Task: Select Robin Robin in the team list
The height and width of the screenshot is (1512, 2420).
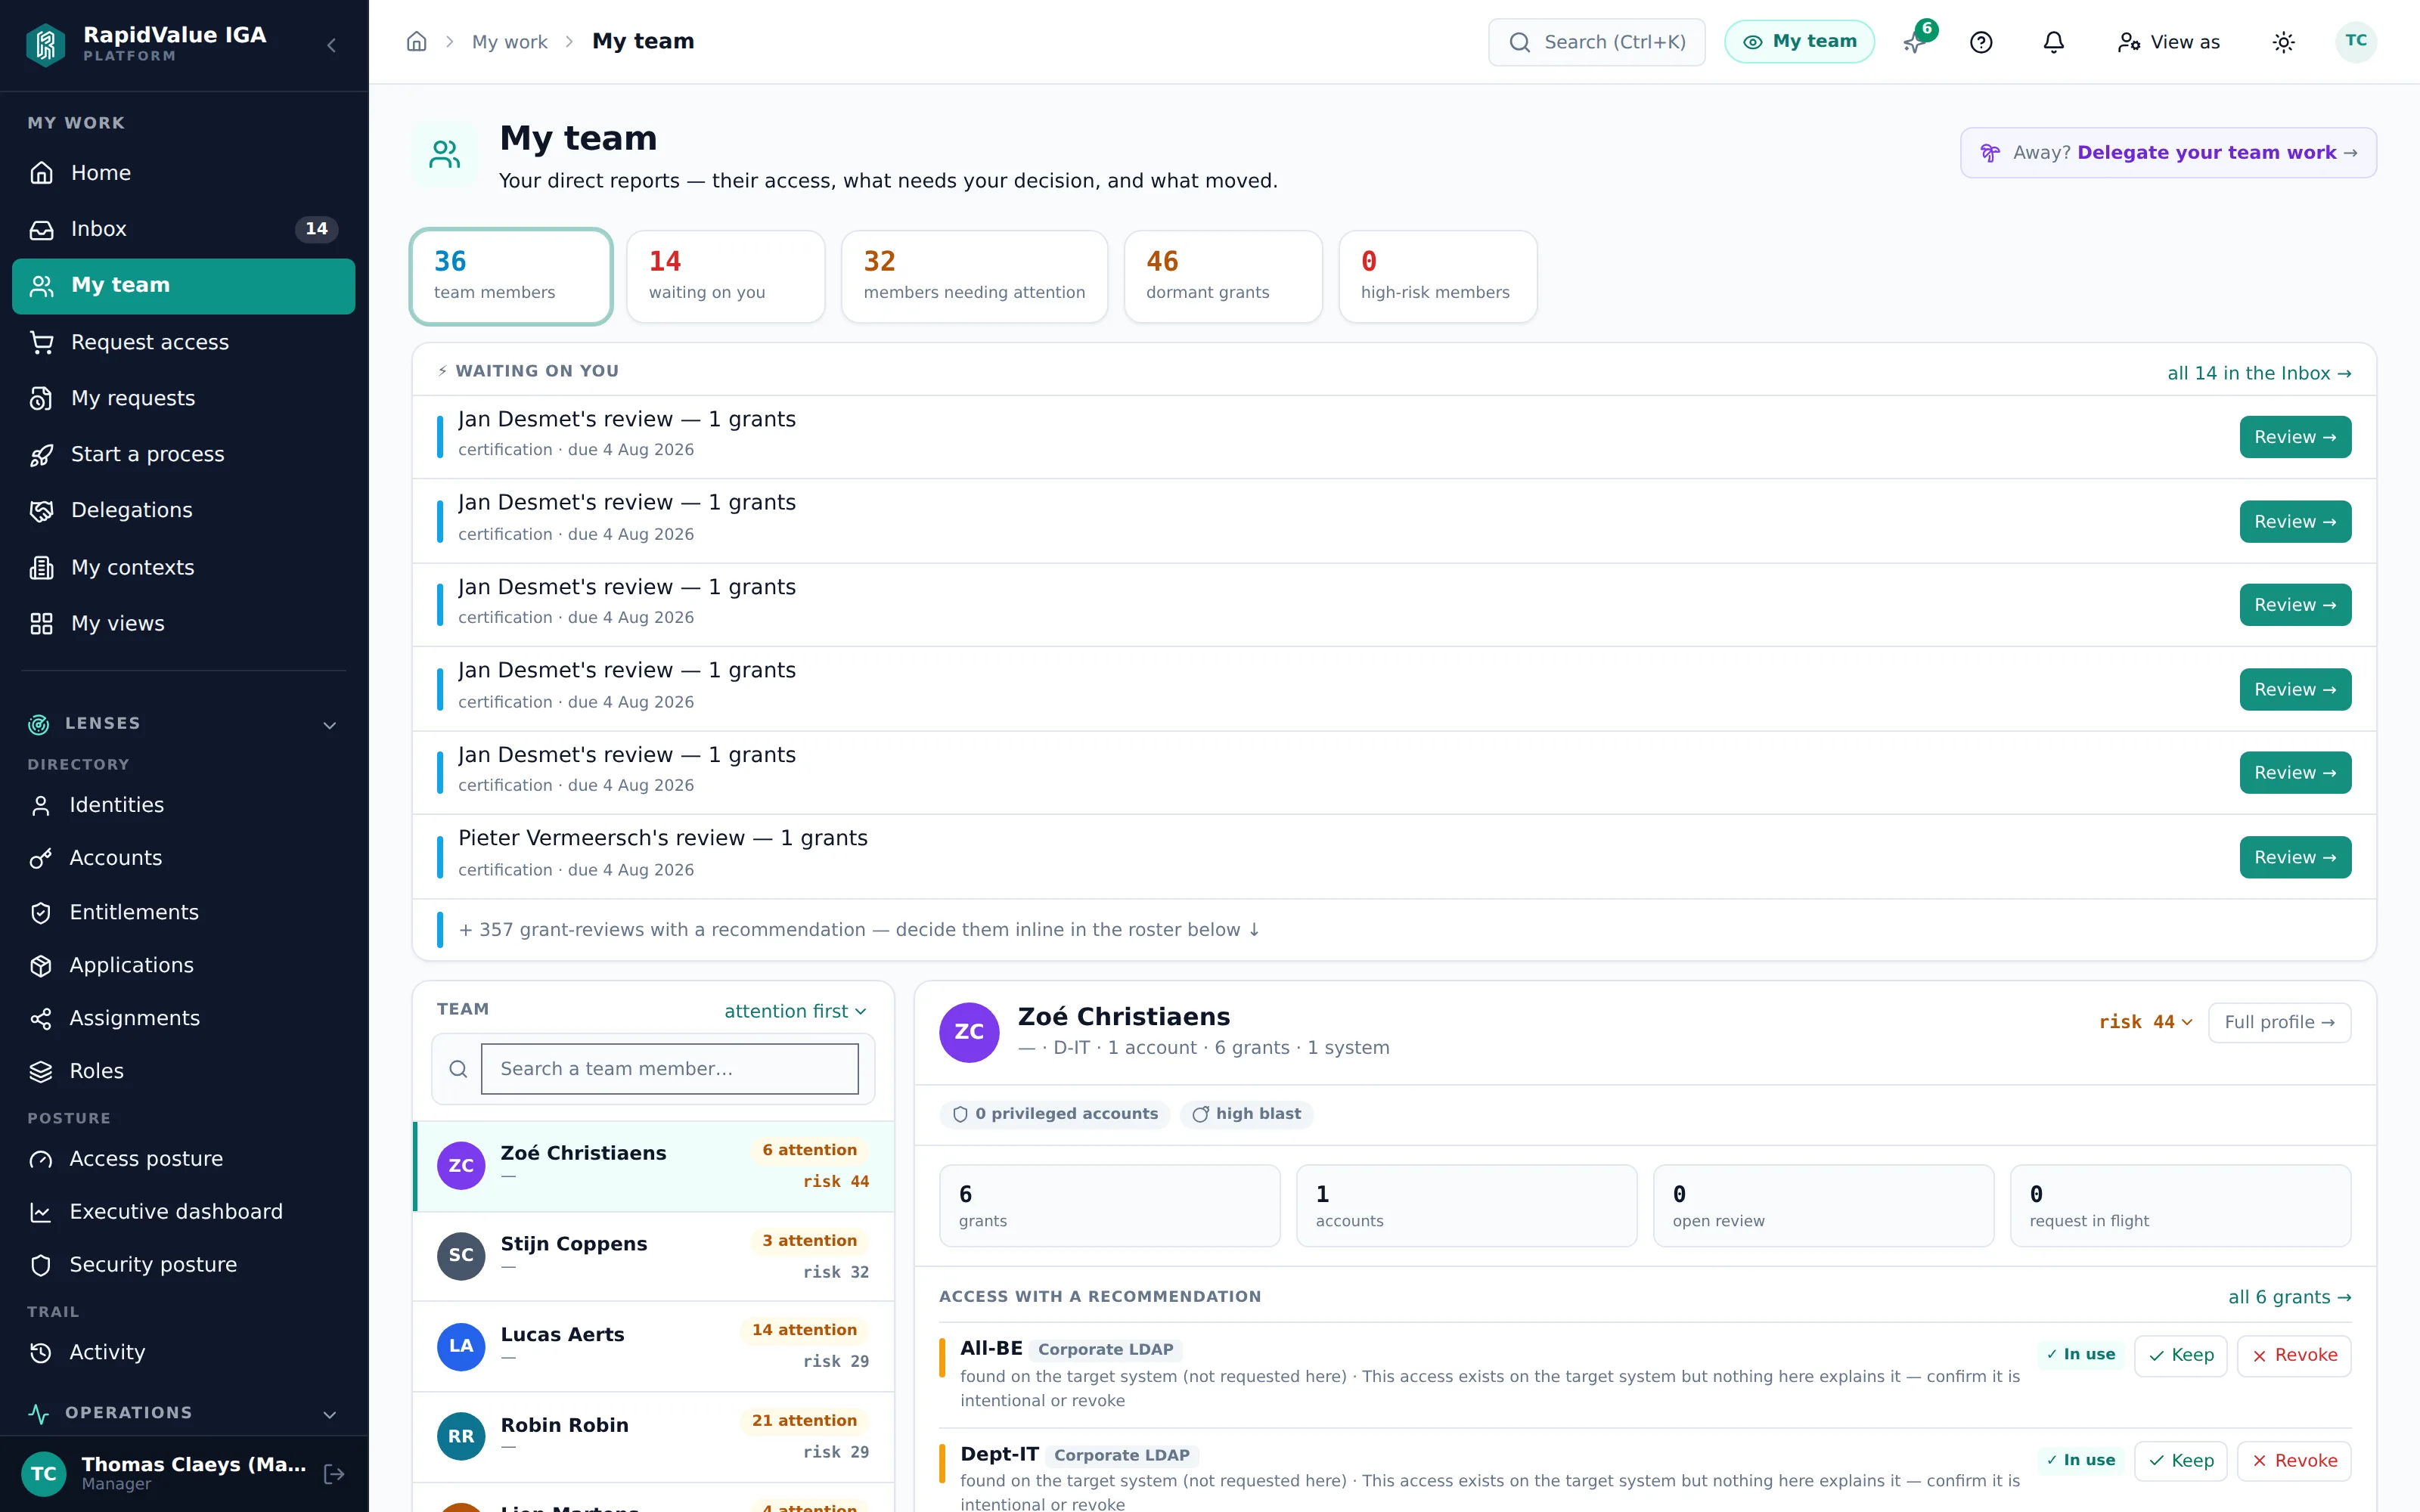Action: point(654,1437)
